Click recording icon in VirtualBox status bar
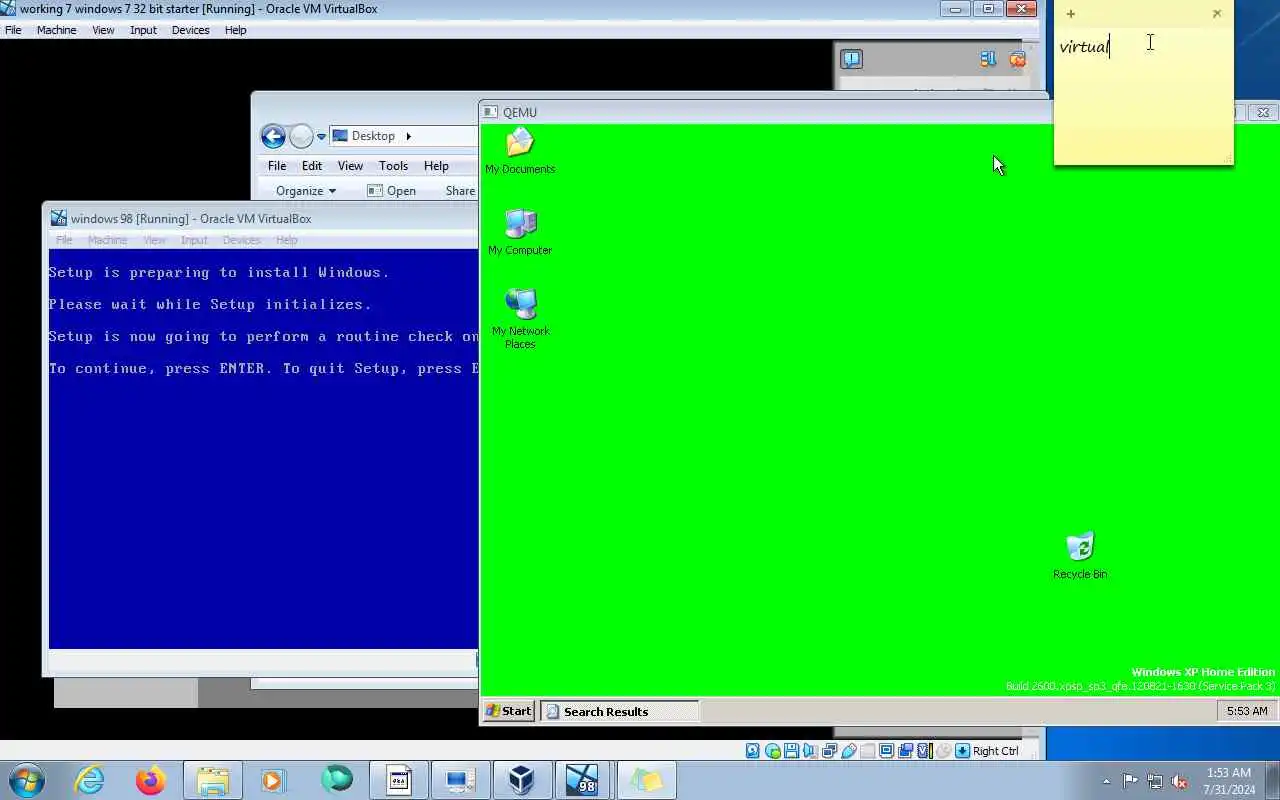Image resolution: width=1280 pixels, height=800 pixels. 905,751
